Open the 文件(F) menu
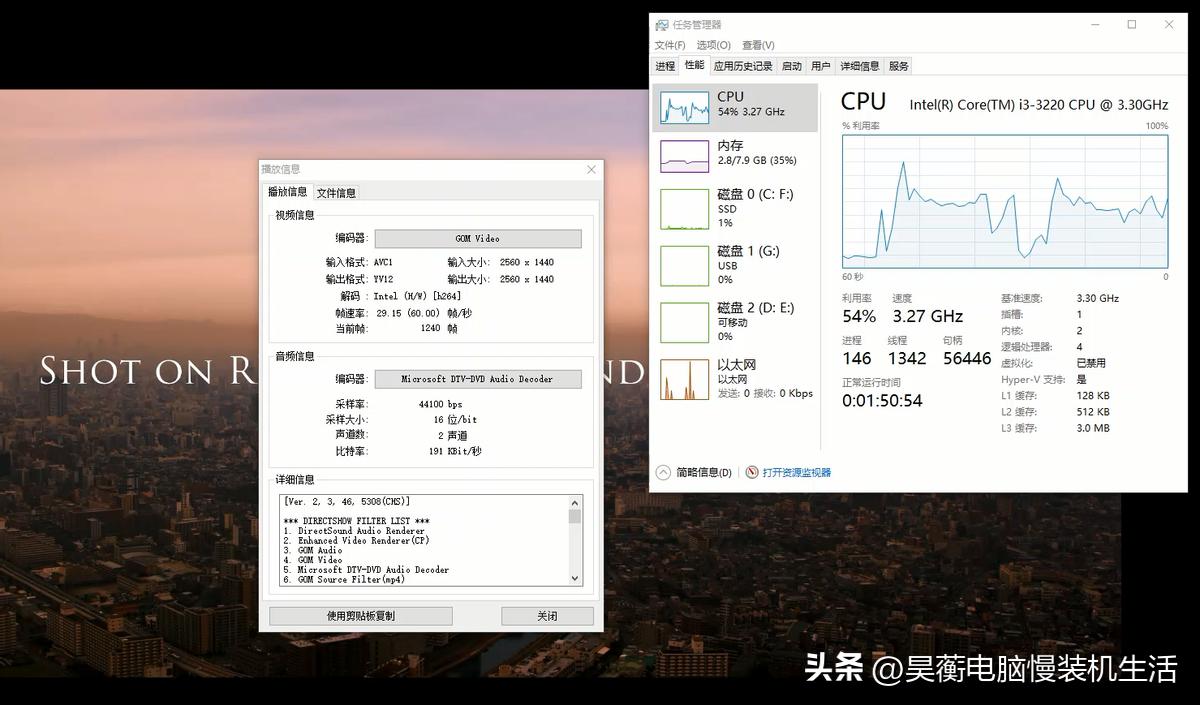This screenshot has height=705, width=1200. coord(668,44)
